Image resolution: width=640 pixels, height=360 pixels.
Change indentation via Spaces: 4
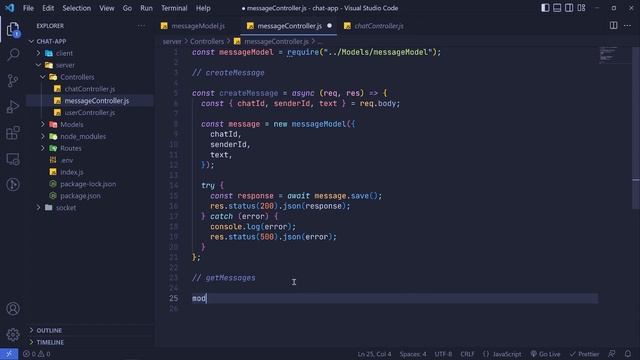(413, 354)
